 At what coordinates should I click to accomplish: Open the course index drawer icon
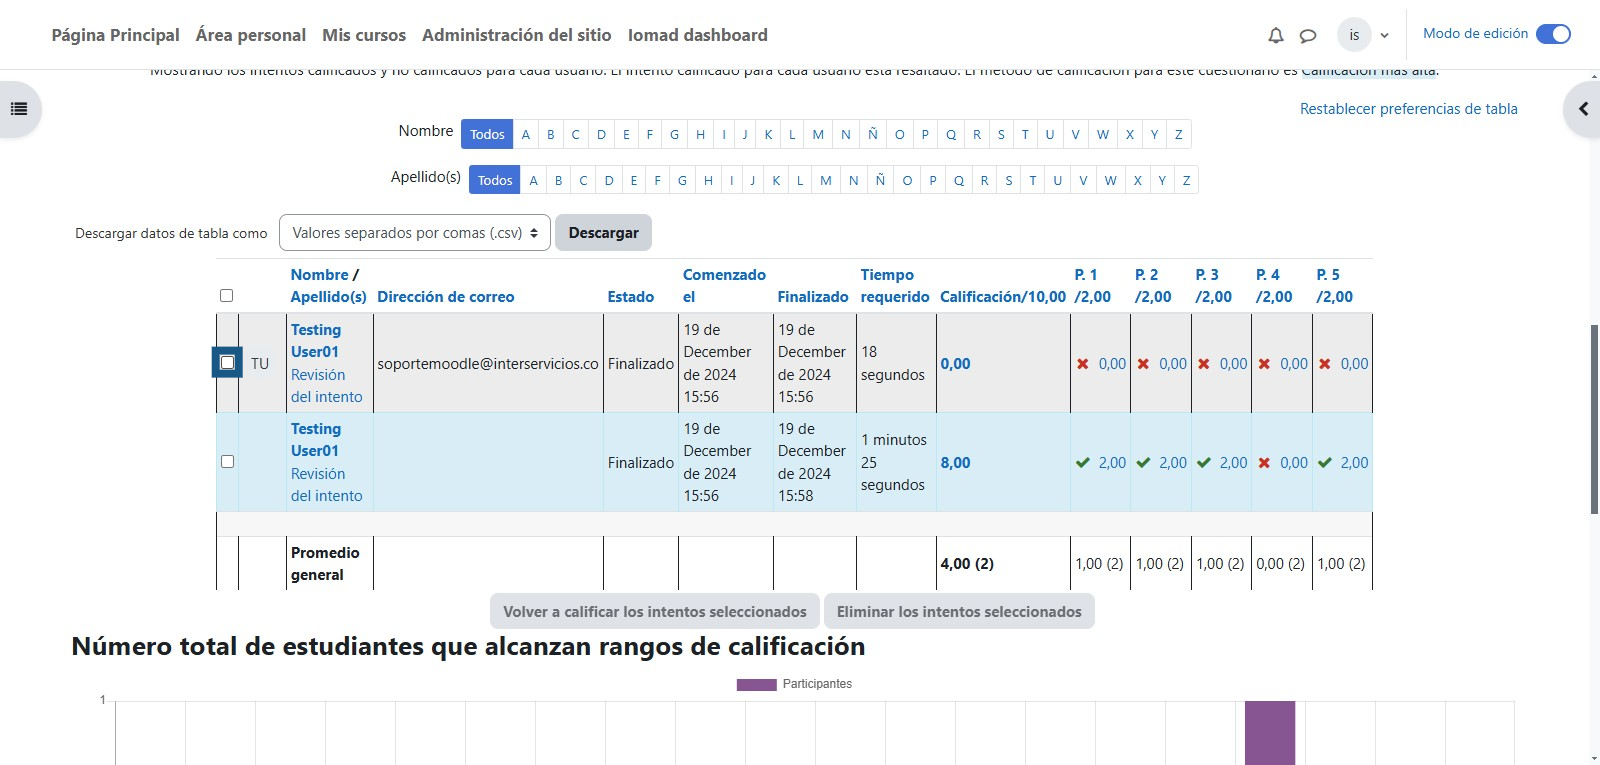pyautogui.click(x=19, y=109)
